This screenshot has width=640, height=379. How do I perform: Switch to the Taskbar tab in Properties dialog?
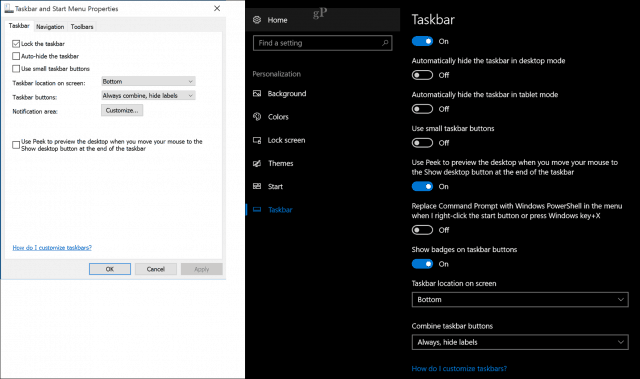(x=19, y=26)
